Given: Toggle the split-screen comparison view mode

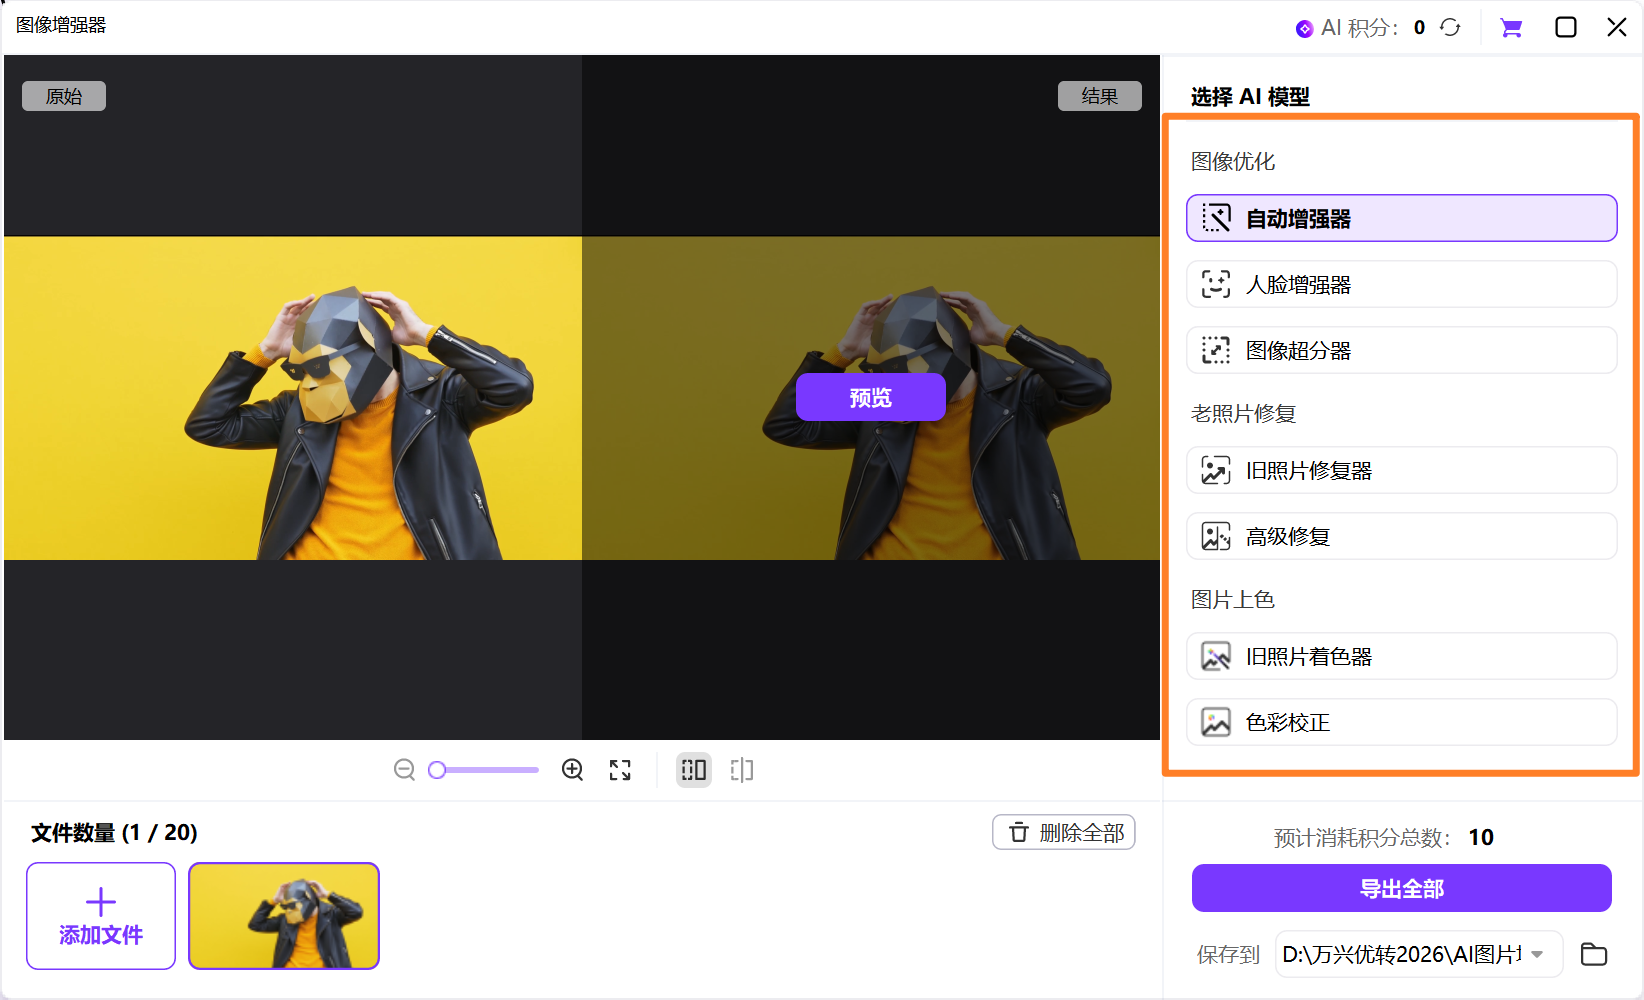Looking at the screenshot, I should (693, 770).
